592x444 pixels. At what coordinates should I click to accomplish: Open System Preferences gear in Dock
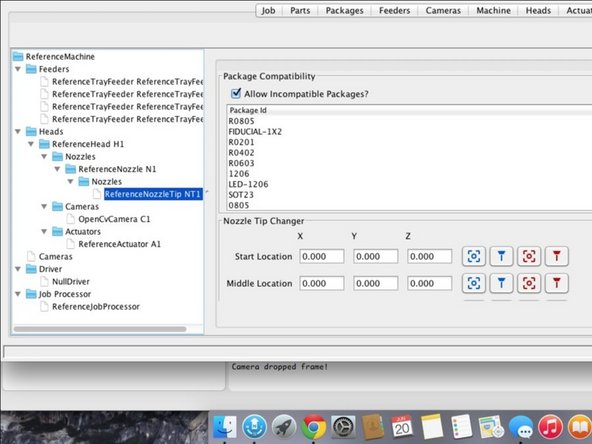(x=343, y=427)
